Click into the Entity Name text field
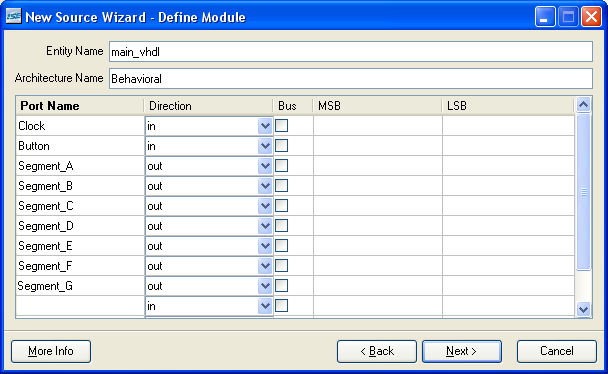This screenshot has width=608, height=374. click(351, 52)
